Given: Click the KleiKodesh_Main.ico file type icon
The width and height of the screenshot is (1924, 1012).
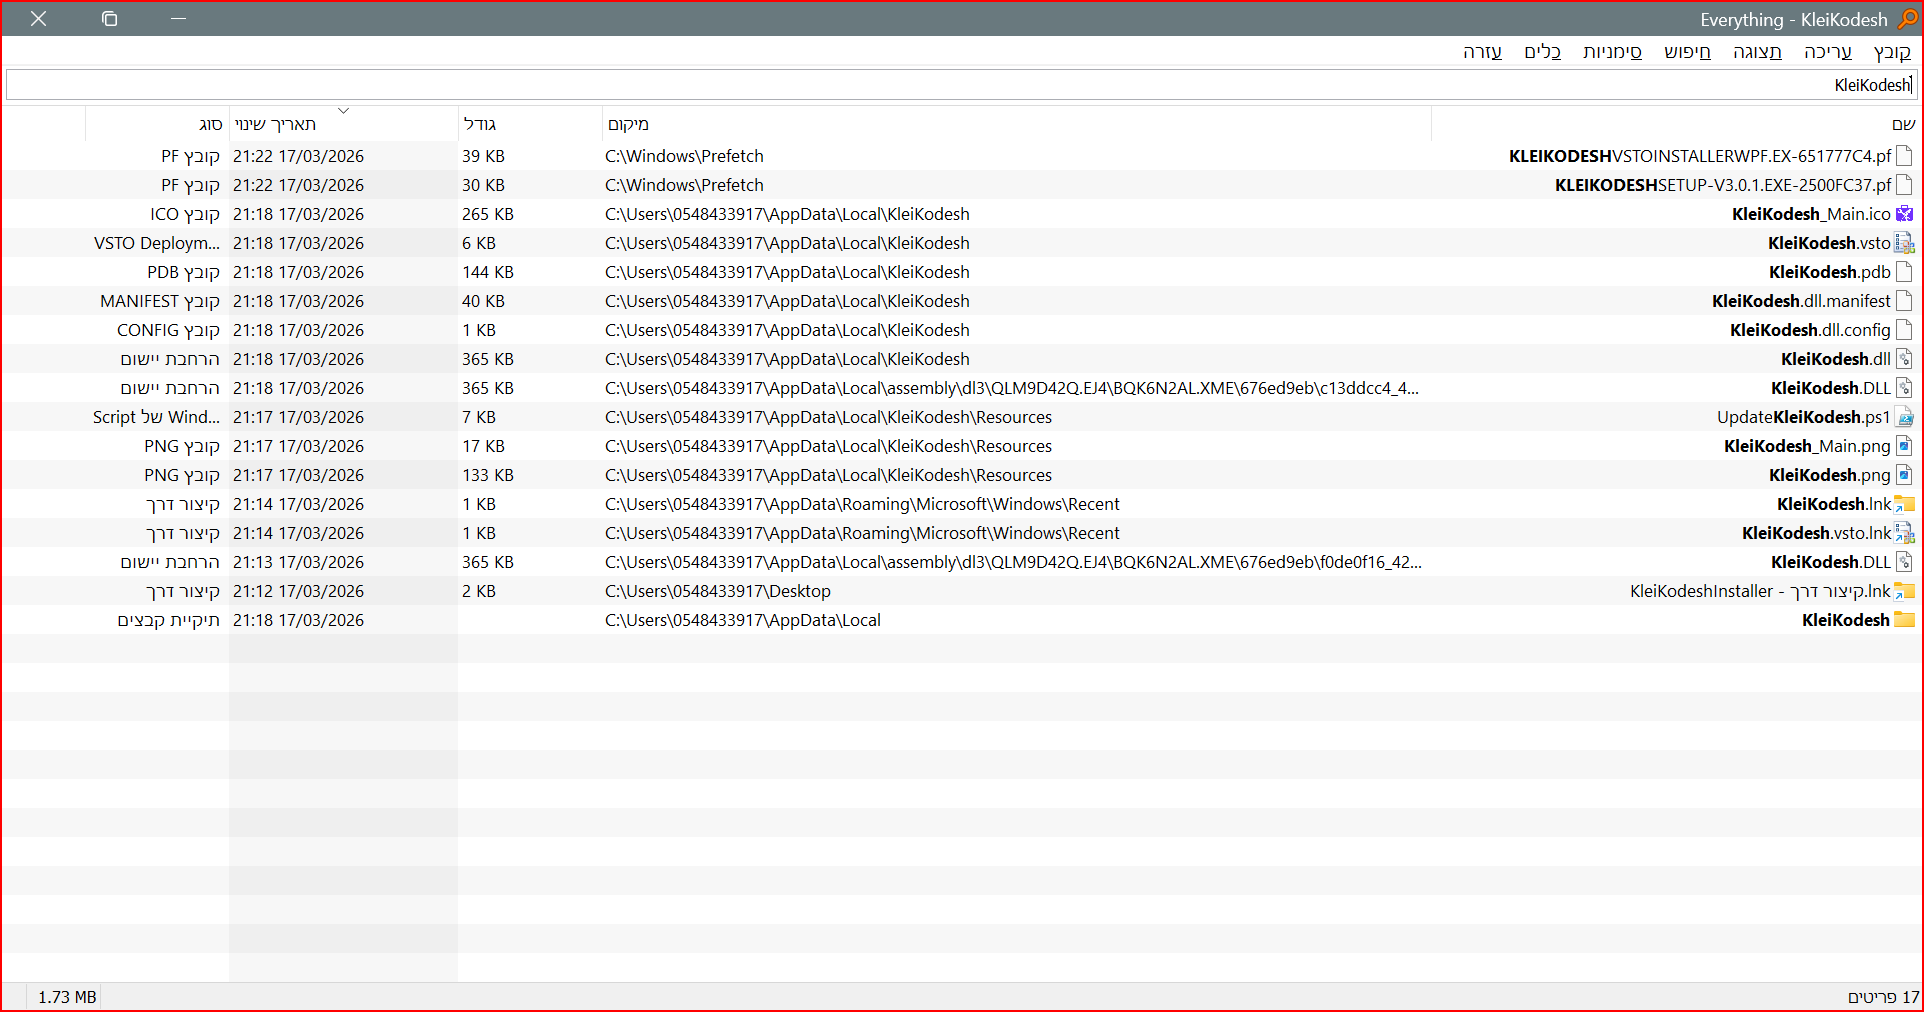Looking at the screenshot, I should click(x=1905, y=214).
